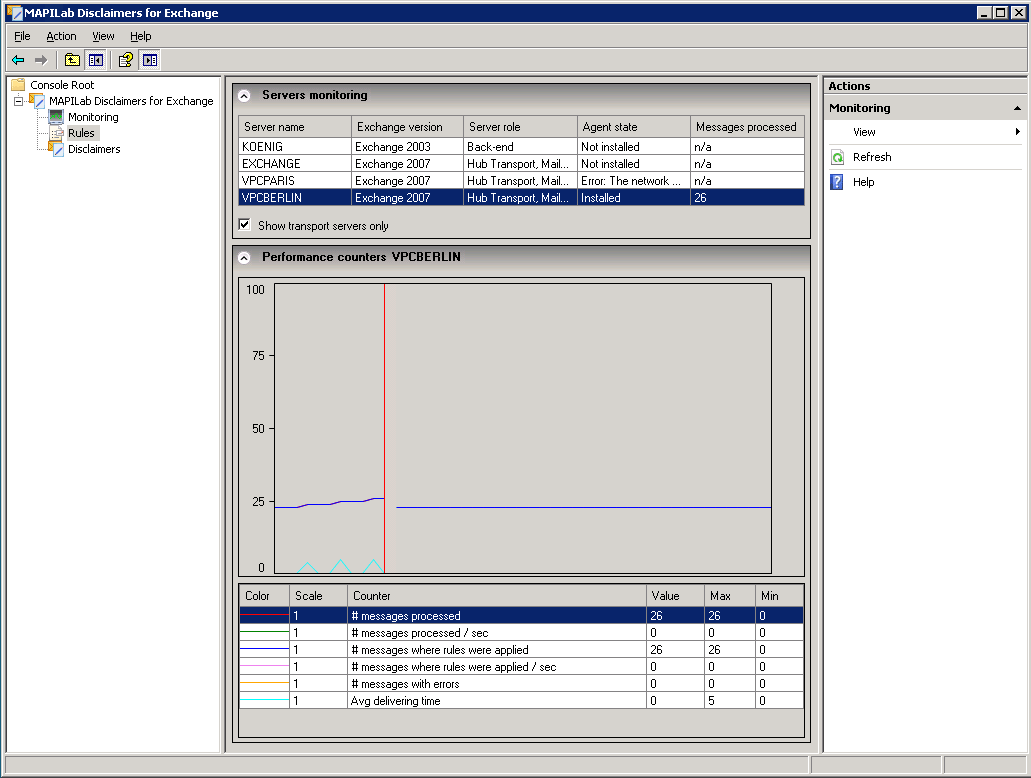Image resolution: width=1031 pixels, height=778 pixels.
Task: Select Console Root tree item
Action: pyautogui.click(x=62, y=85)
